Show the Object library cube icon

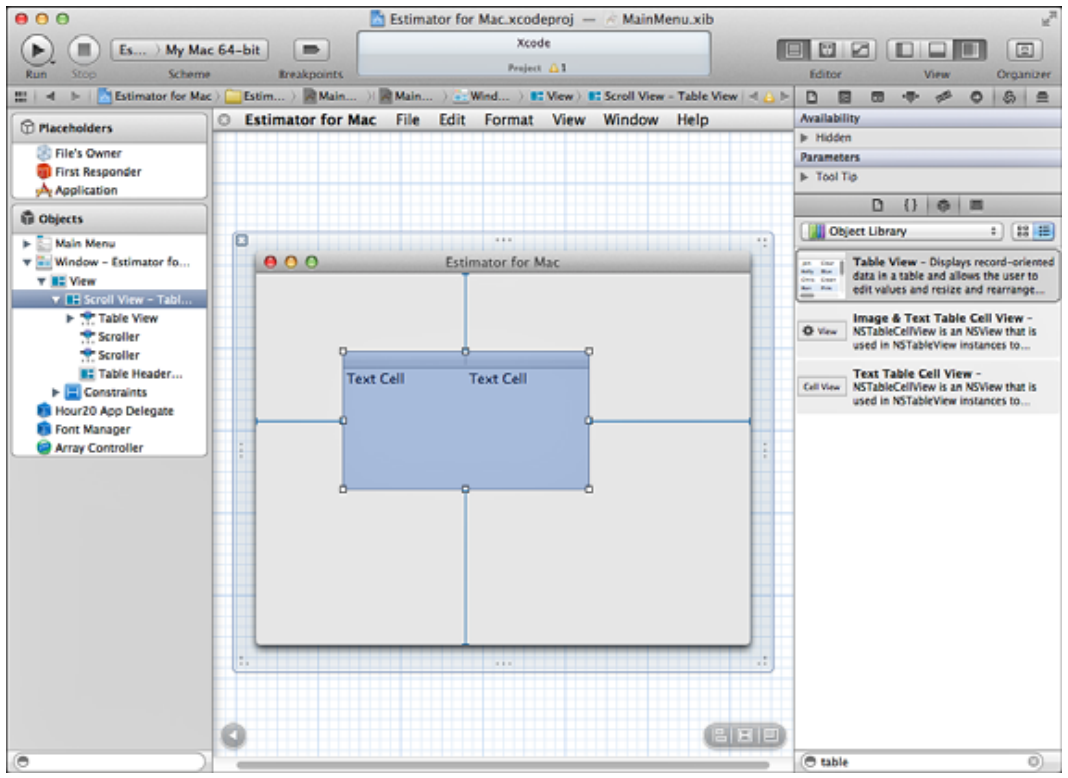click(x=943, y=205)
